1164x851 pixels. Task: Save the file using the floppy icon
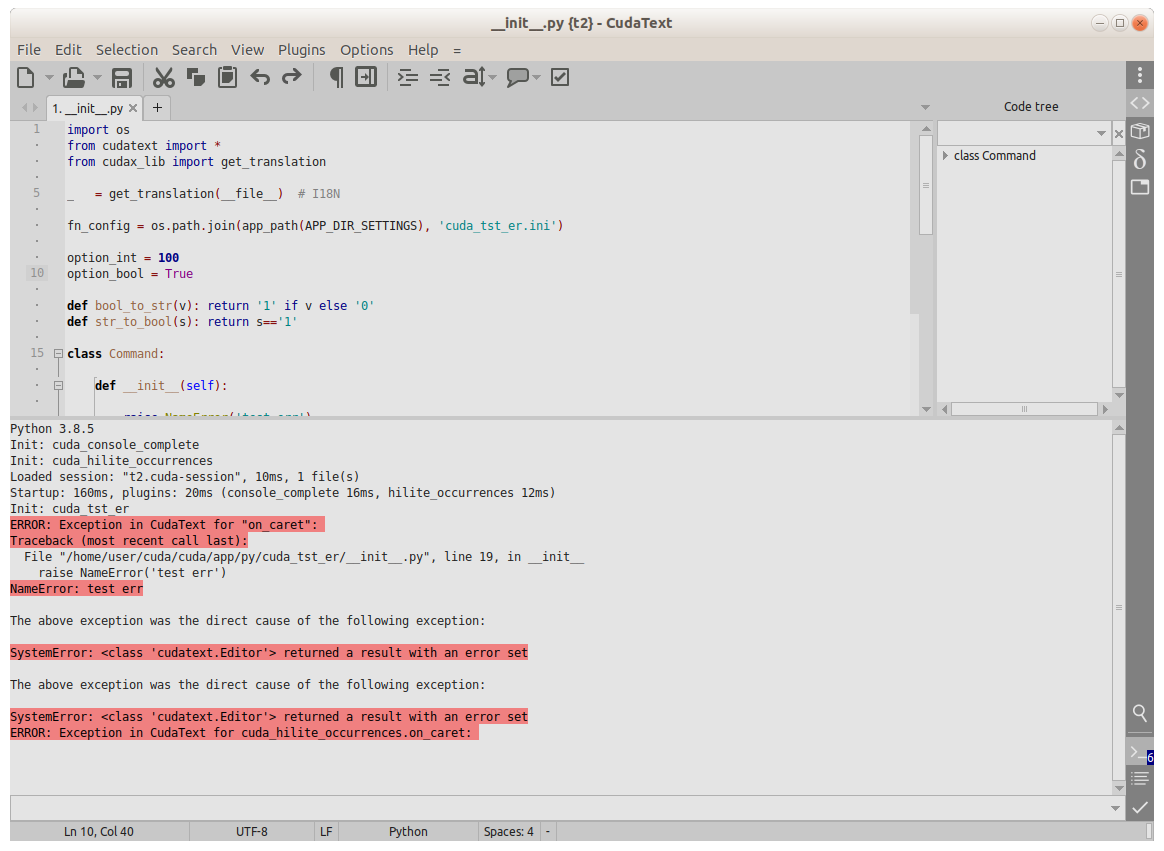[x=122, y=77]
